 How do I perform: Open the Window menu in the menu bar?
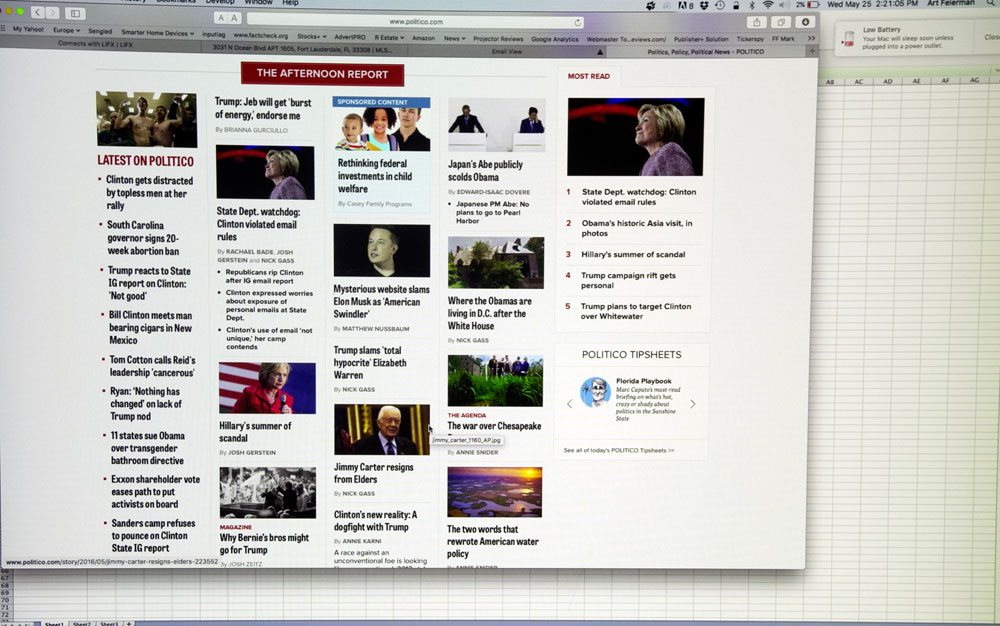(258, 3)
